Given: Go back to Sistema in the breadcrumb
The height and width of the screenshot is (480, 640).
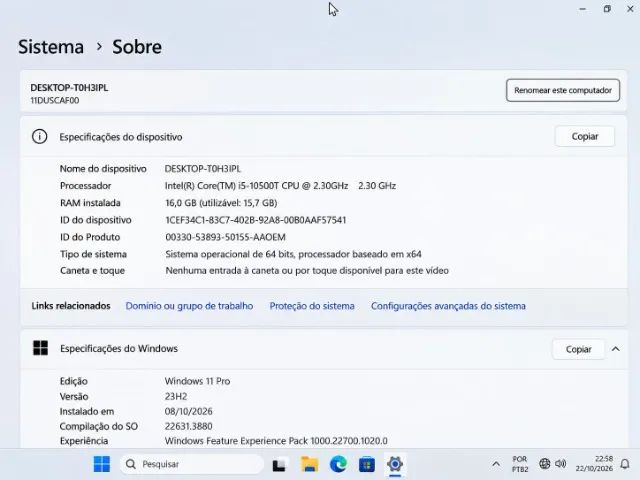Looking at the screenshot, I should pos(51,47).
